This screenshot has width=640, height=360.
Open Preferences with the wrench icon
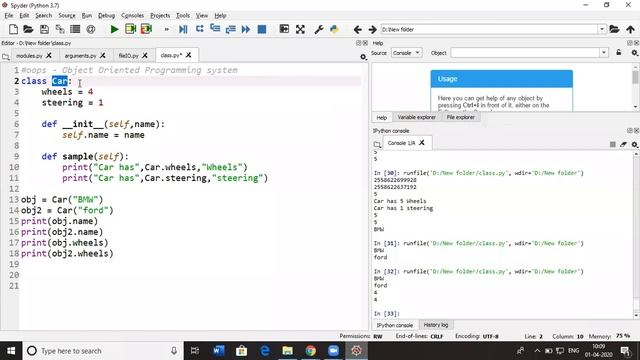pos(319,29)
